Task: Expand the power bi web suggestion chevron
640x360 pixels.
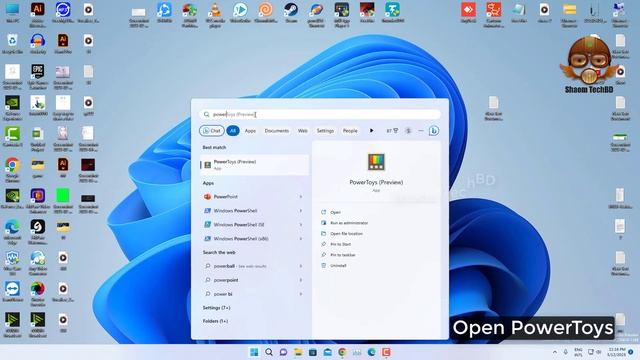Action: 301,294
